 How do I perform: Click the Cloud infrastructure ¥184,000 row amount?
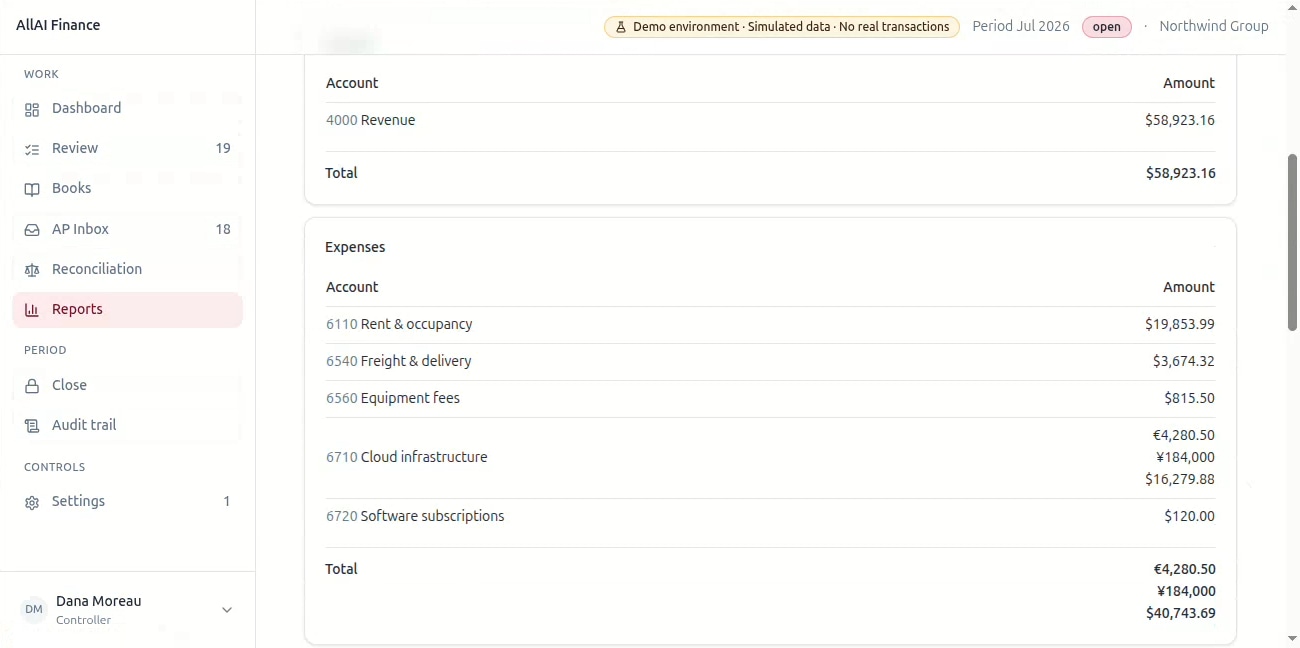[1185, 457]
